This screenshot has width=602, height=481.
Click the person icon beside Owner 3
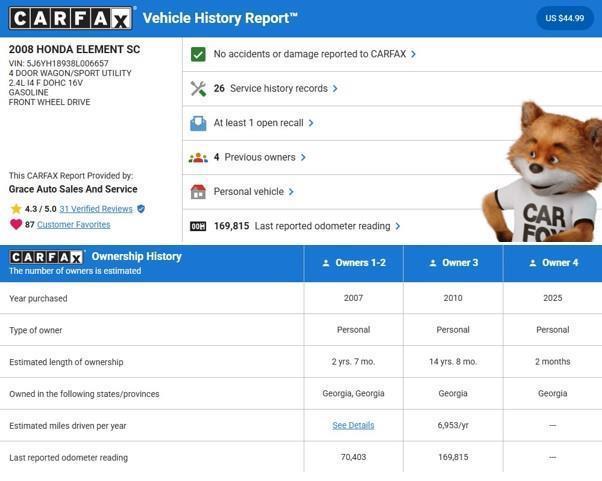(x=433, y=263)
